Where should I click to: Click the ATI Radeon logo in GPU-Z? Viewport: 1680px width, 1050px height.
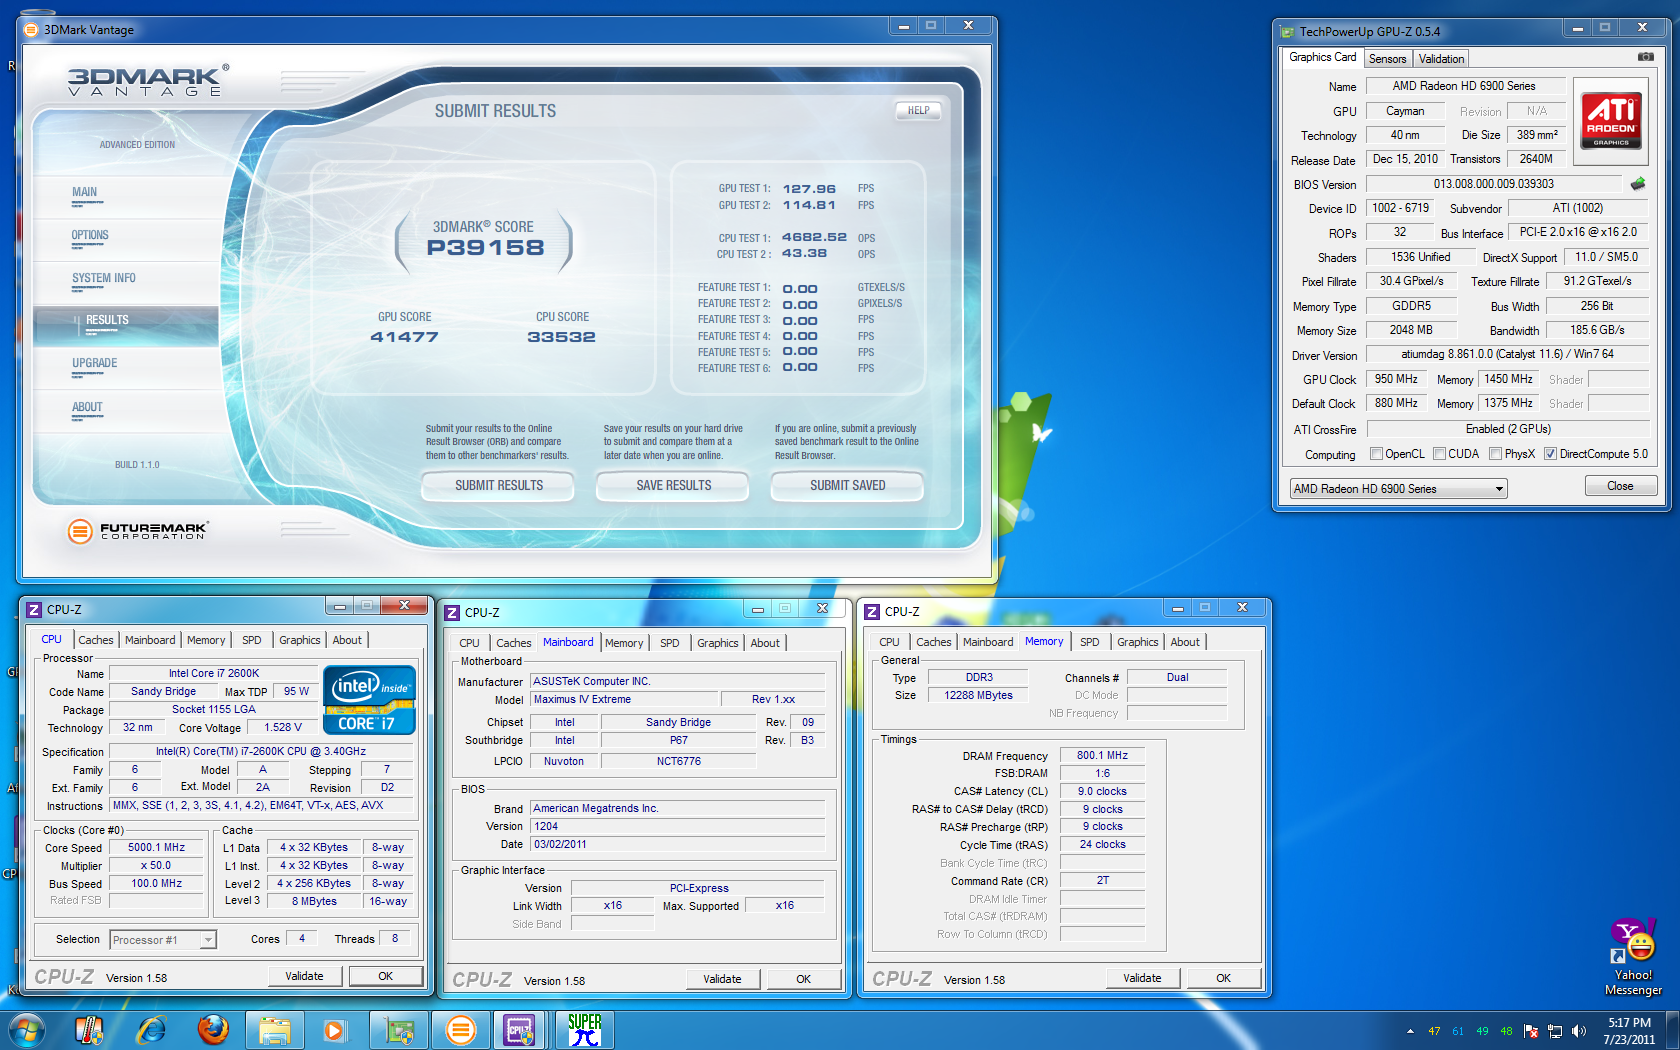click(1611, 120)
